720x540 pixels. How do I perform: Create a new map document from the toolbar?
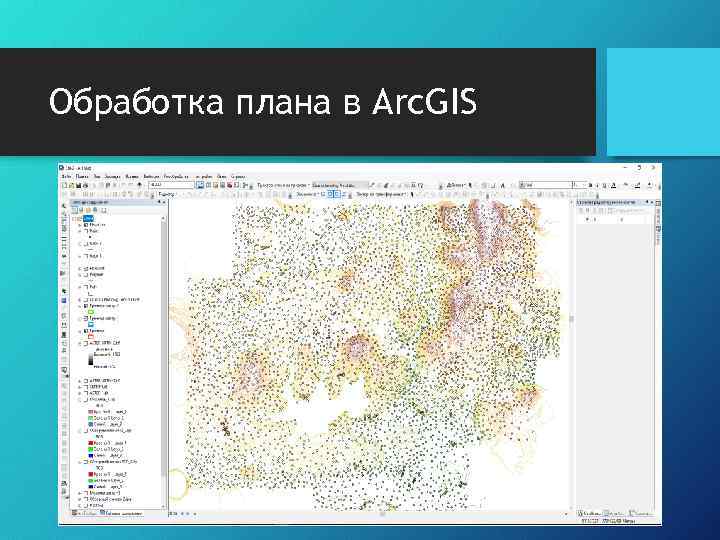pos(65,185)
